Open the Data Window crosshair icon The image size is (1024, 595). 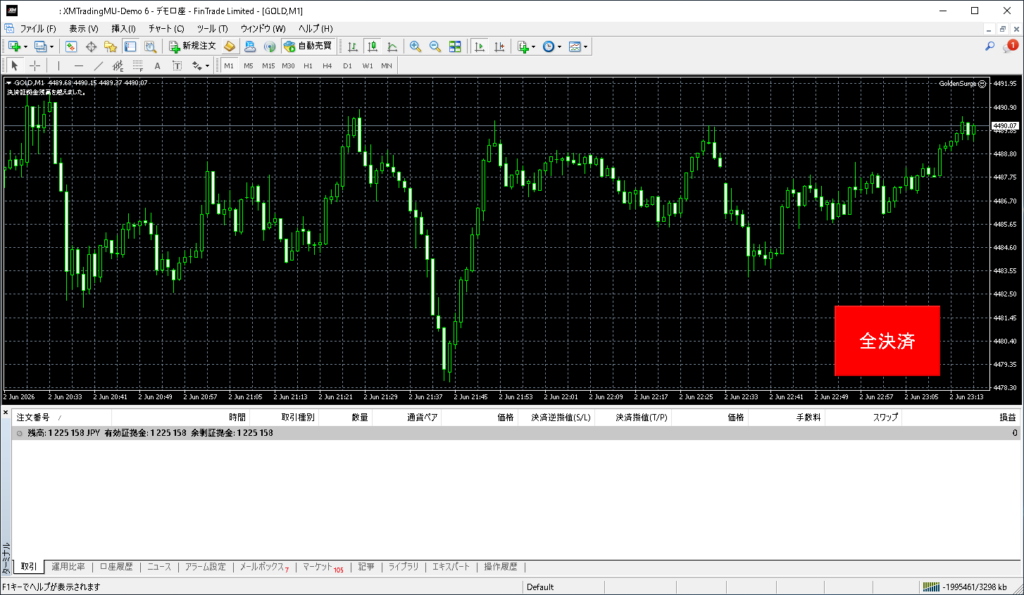[91, 46]
